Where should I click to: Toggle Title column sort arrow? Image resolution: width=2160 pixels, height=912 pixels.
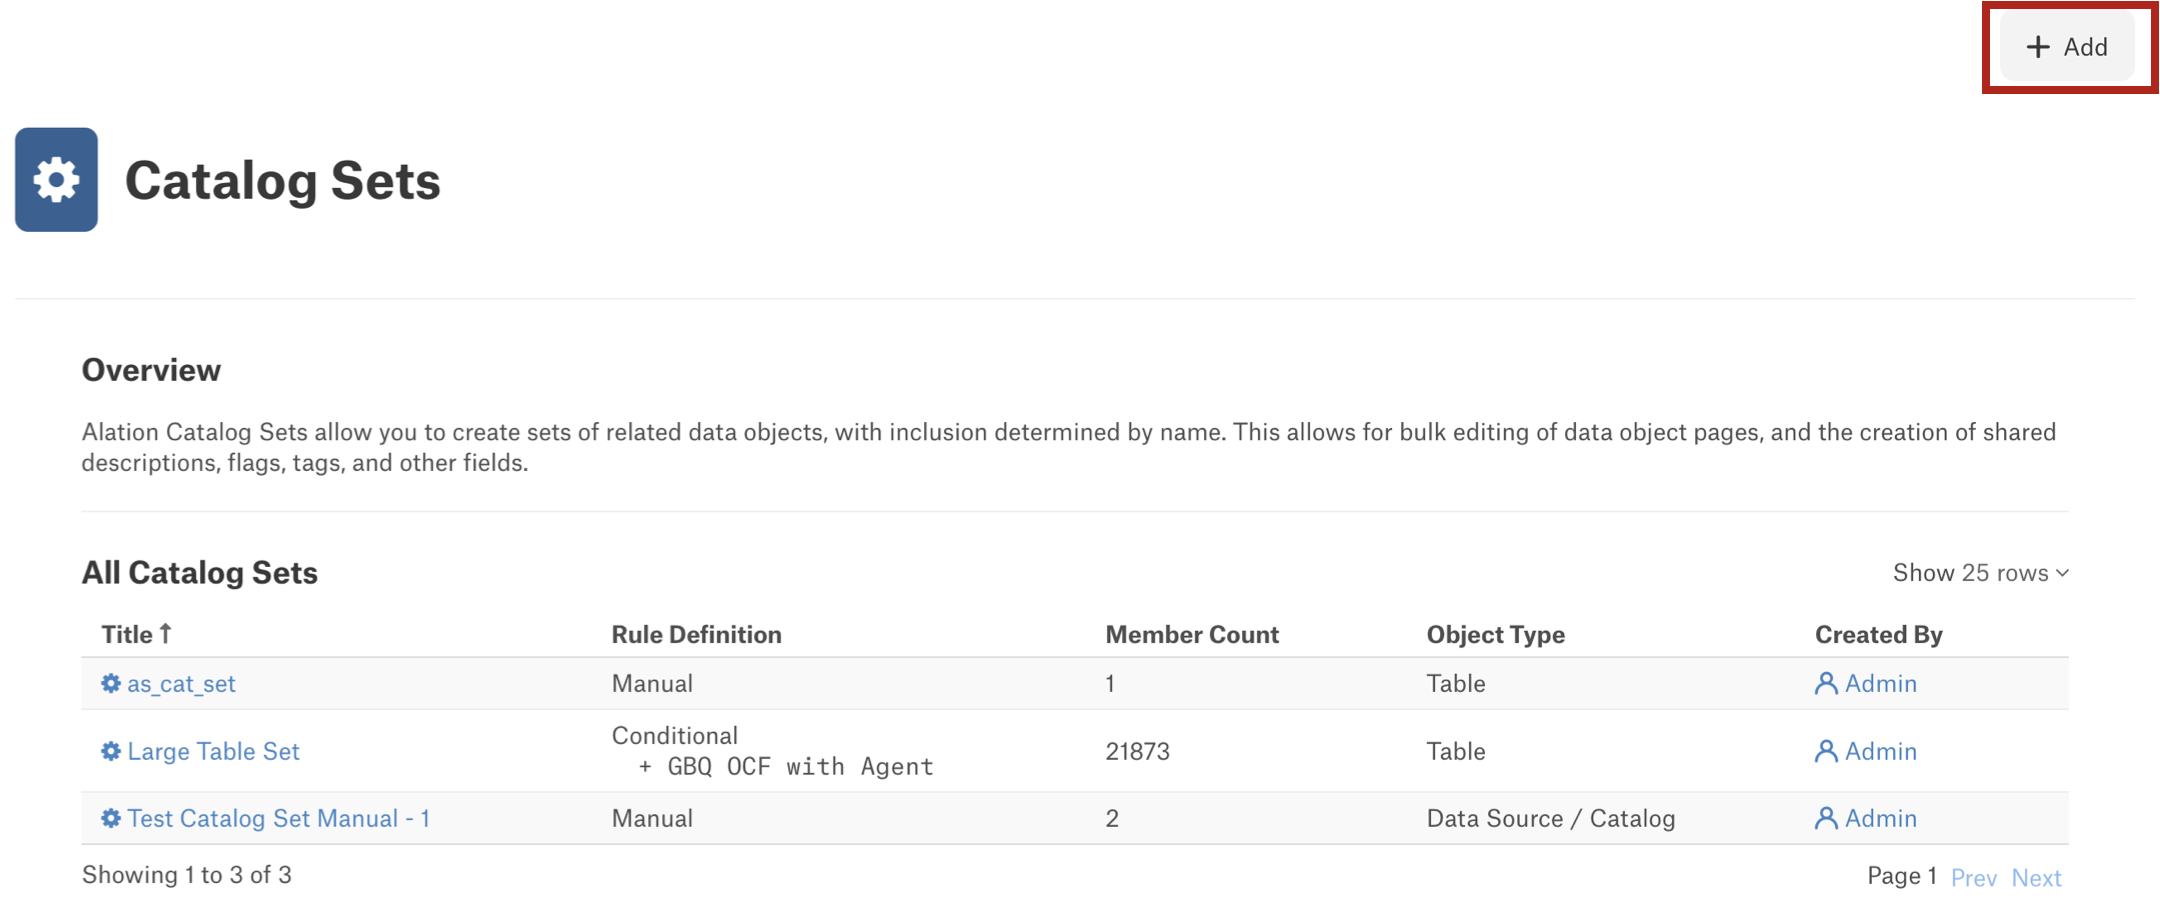tap(166, 633)
